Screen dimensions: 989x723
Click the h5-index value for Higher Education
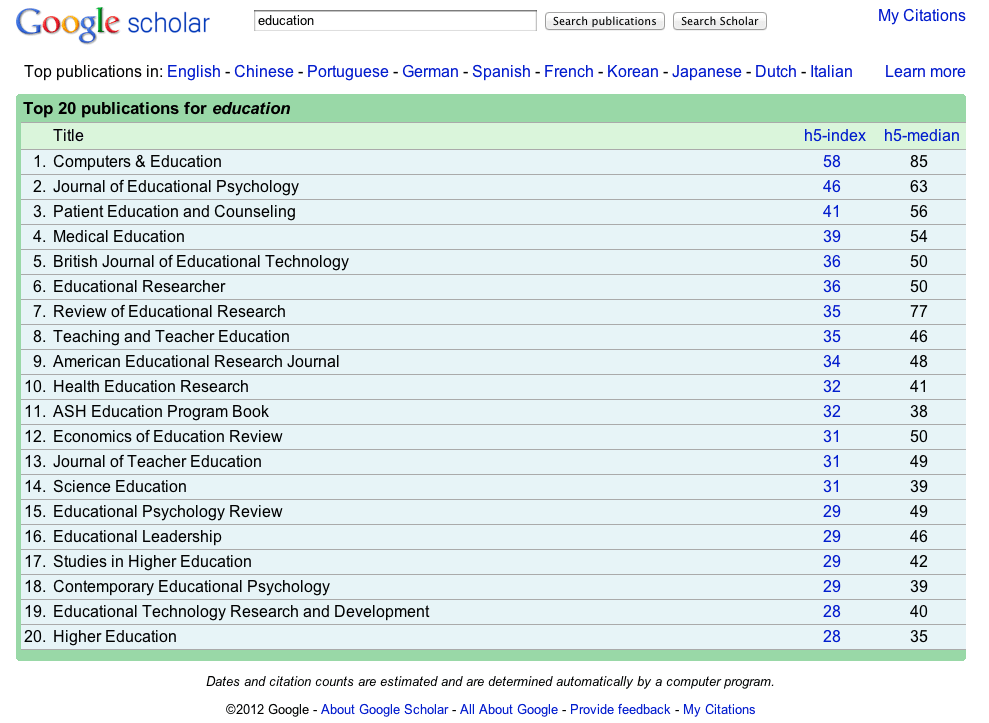click(831, 636)
